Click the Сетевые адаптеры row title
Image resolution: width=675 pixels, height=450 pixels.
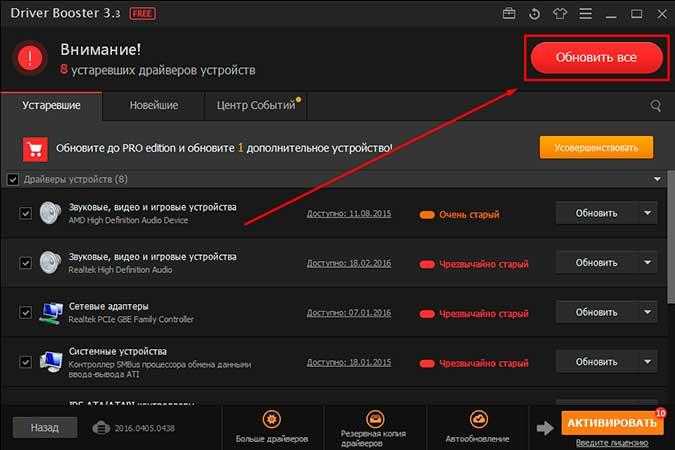pos(108,306)
